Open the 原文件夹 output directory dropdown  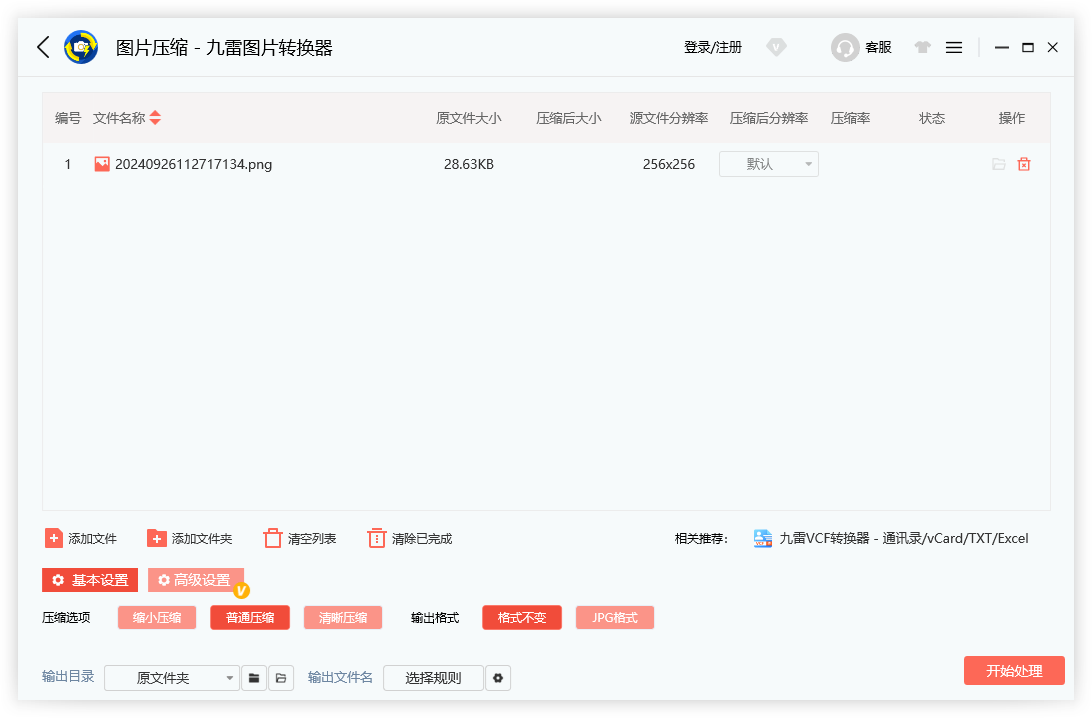171,677
